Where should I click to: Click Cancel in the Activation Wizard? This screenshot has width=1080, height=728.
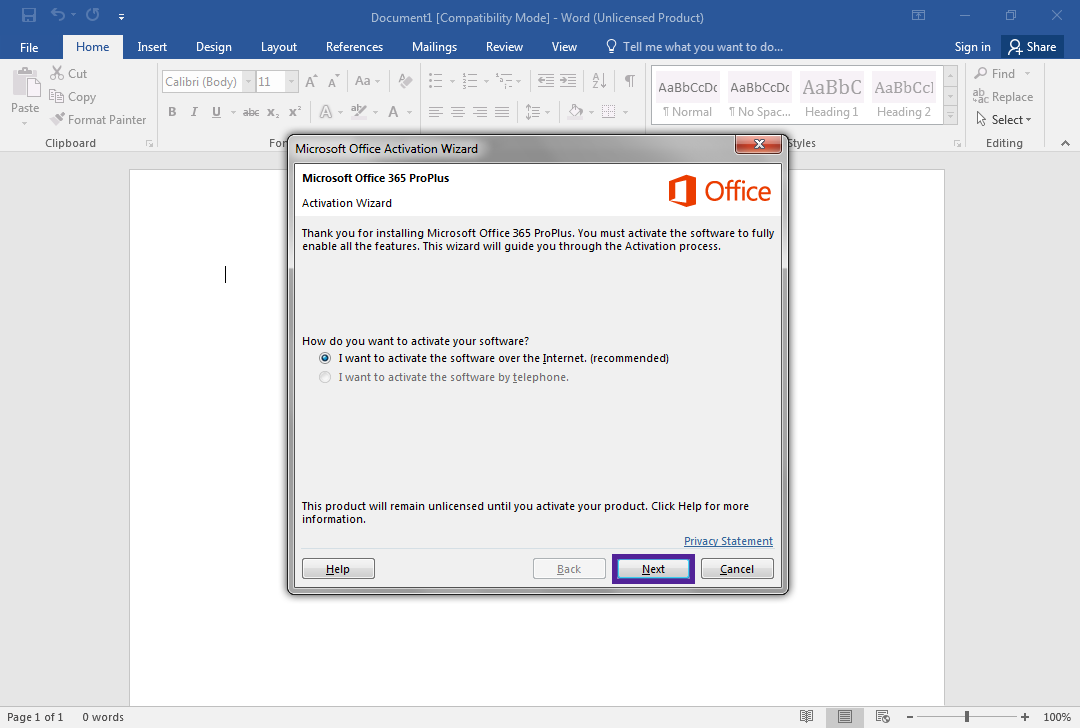coord(737,569)
